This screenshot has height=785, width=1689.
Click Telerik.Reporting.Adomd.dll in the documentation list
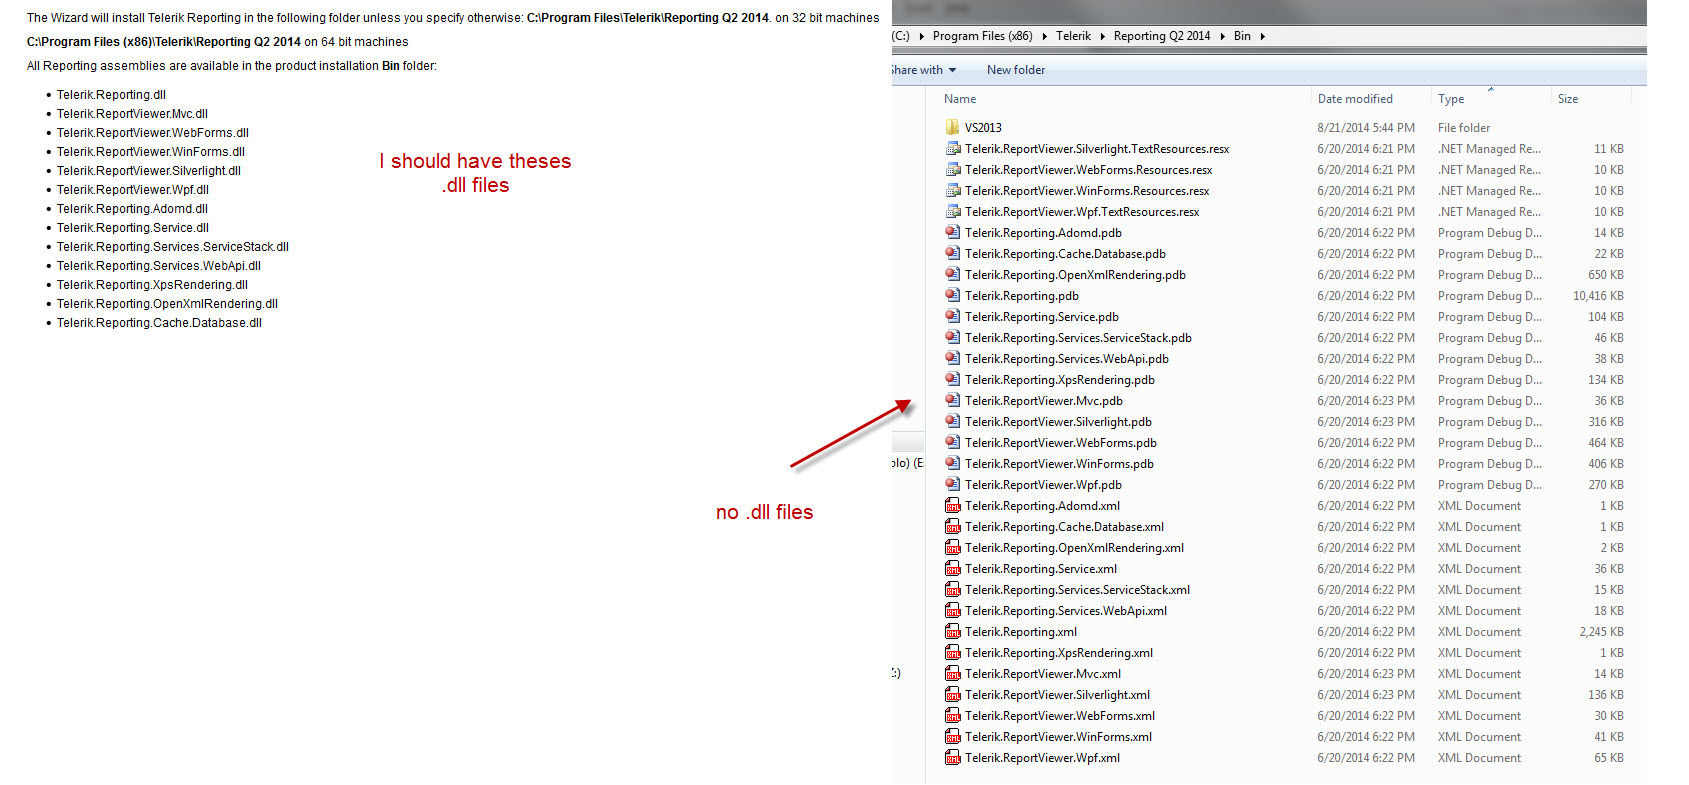click(132, 209)
